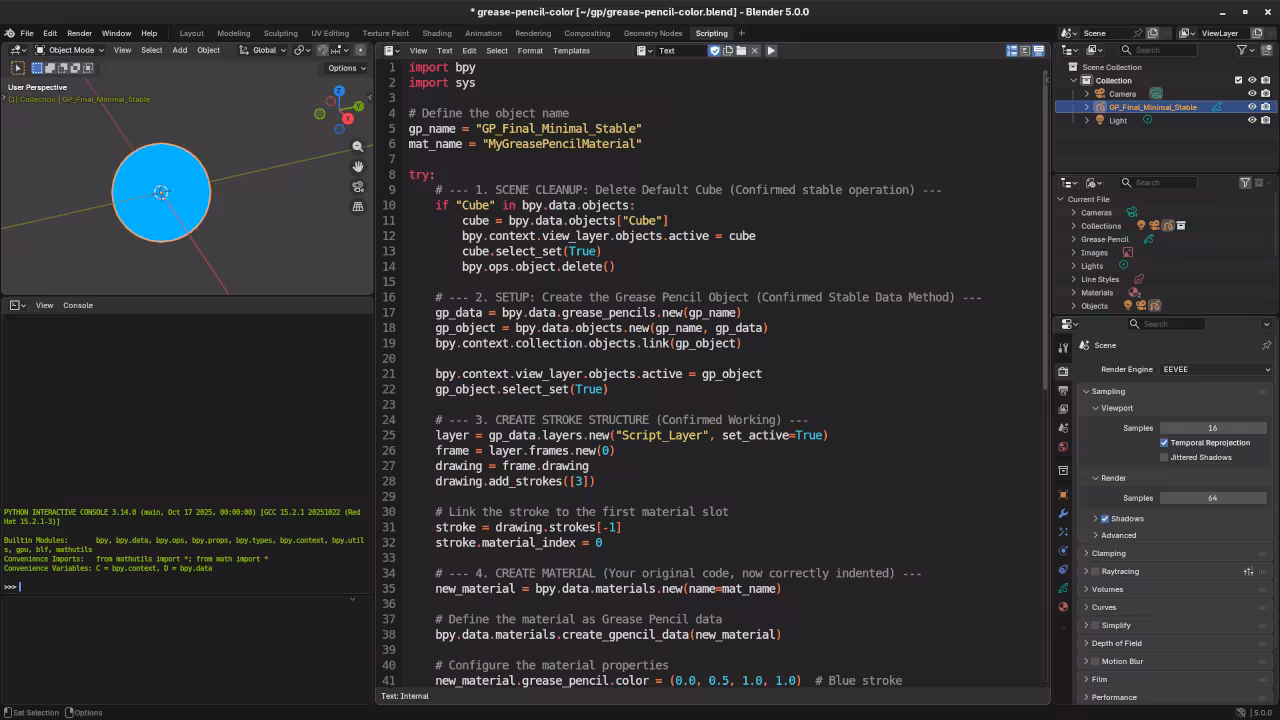Create new text datablock in Scripting editor

point(727,50)
